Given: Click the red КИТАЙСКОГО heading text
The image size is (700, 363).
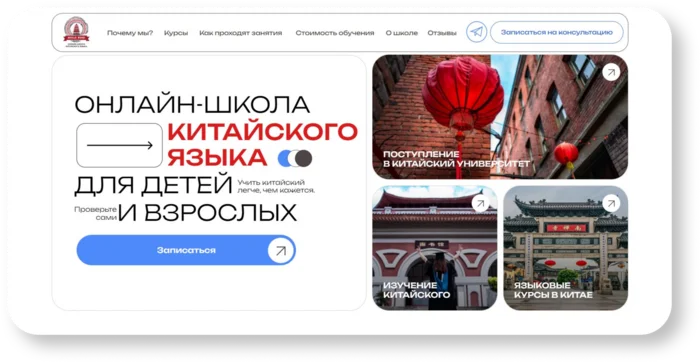Looking at the screenshot, I should coord(262,131).
